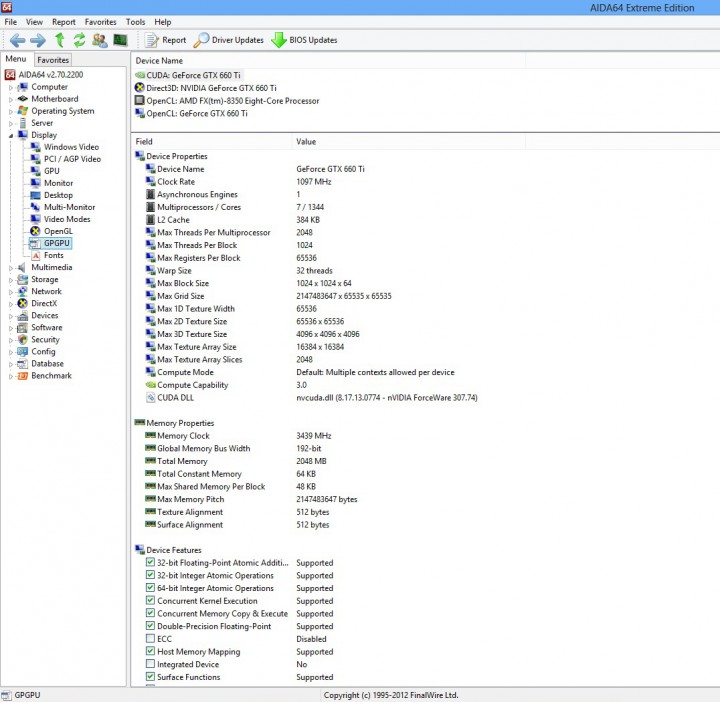Open the File menu
This screenshot has width=720, height=702.
point(11,22)
